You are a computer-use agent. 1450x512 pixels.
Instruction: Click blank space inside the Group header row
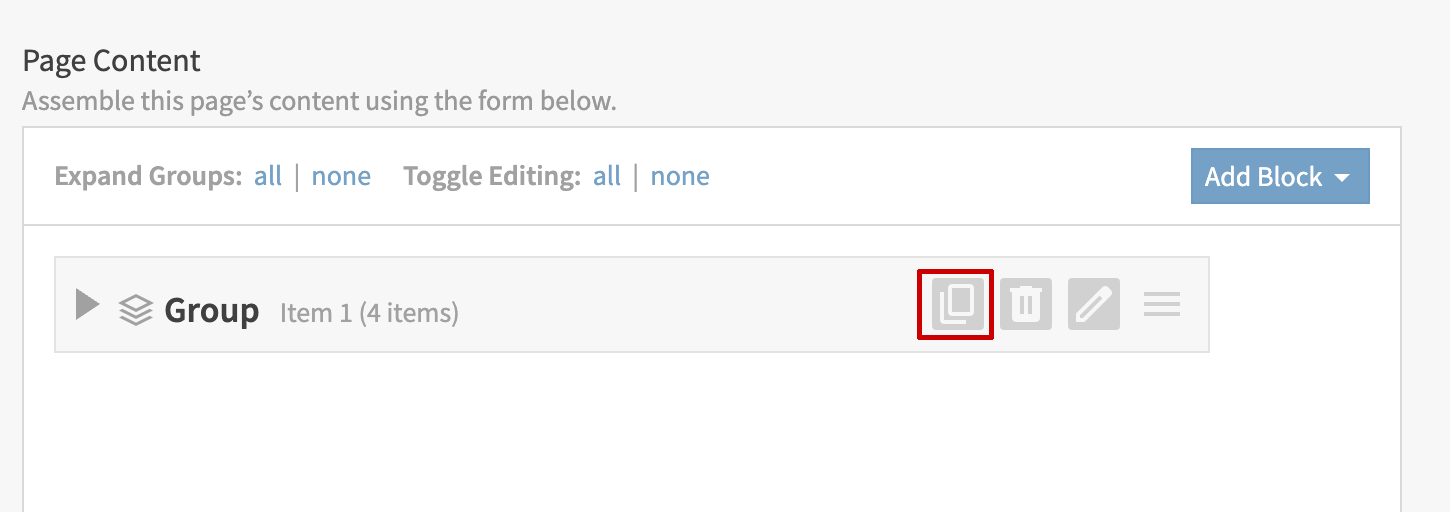tap(680, 305)
